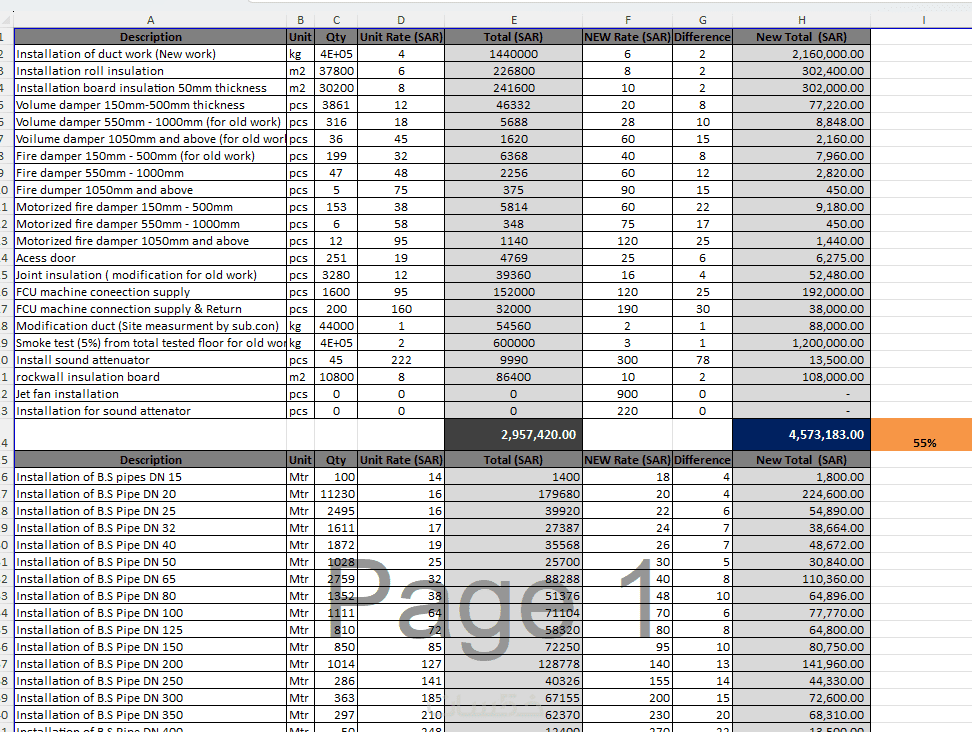Screen dimensions: 972x732
Task: Select column I header
Action: [x=923, y=20]
